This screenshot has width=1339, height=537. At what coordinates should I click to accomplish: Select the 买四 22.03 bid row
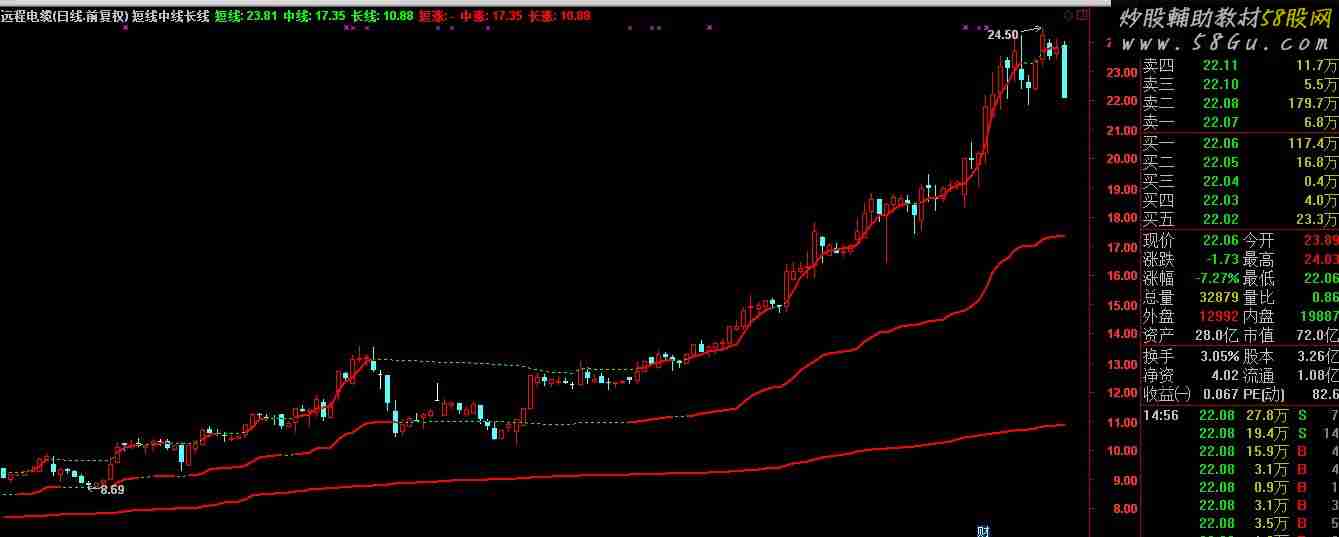coord(1240,200)
